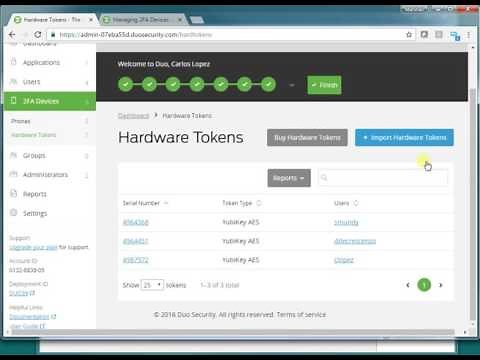
Task: Click the Token Type sort icon
Action: click(259, 203)
